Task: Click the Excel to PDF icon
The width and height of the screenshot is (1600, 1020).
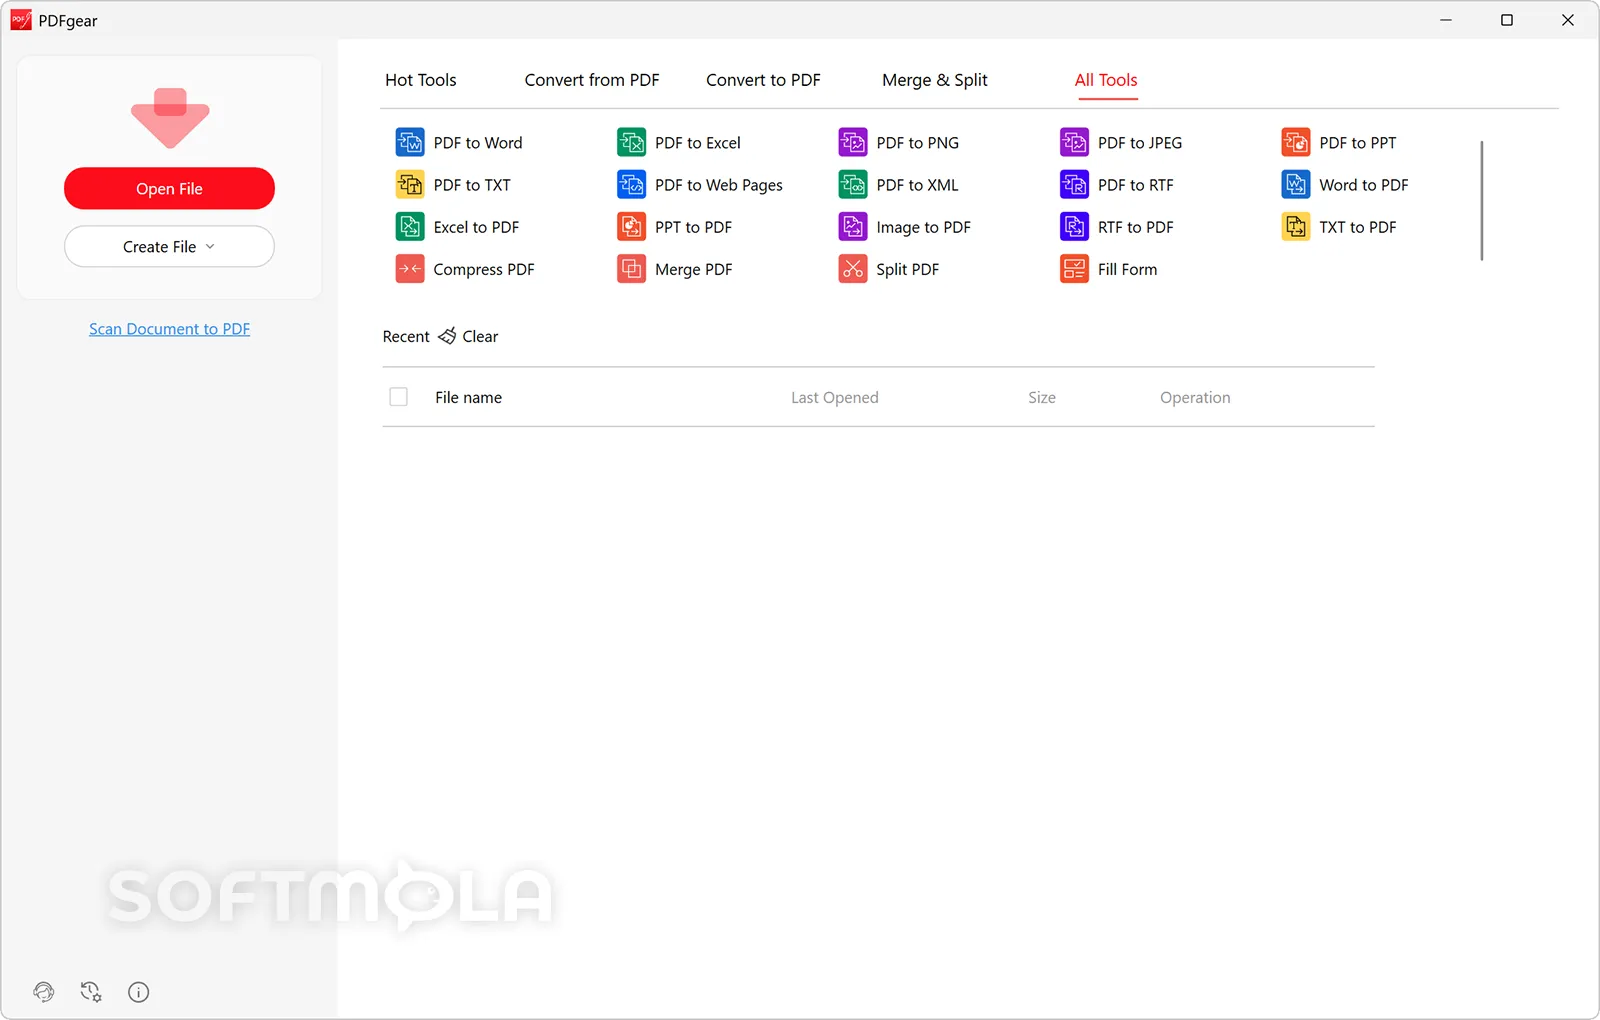Action: [x=410, y=227]
